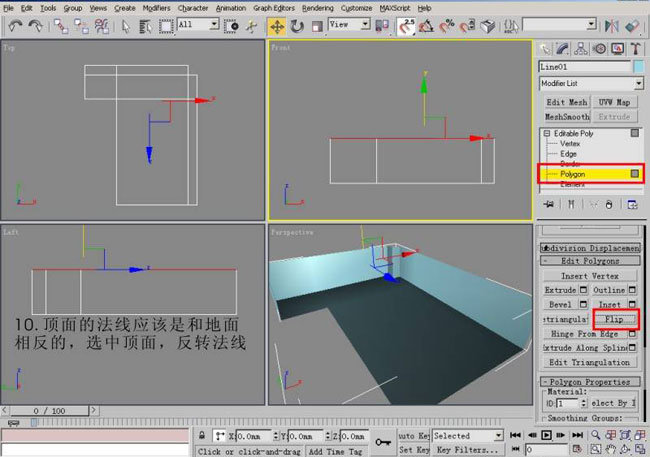
Task: Click the Flip button
Action: [x=614, y=318]
